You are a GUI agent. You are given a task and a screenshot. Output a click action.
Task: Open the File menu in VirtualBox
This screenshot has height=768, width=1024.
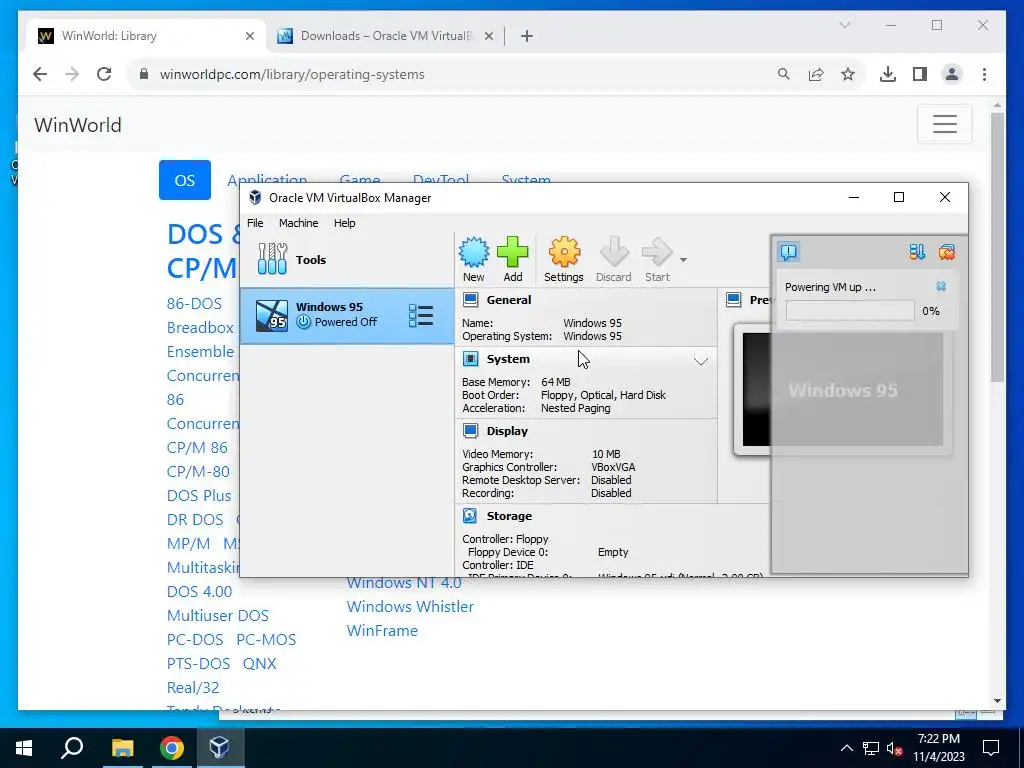pyautogui.click(x=255, y=223)
